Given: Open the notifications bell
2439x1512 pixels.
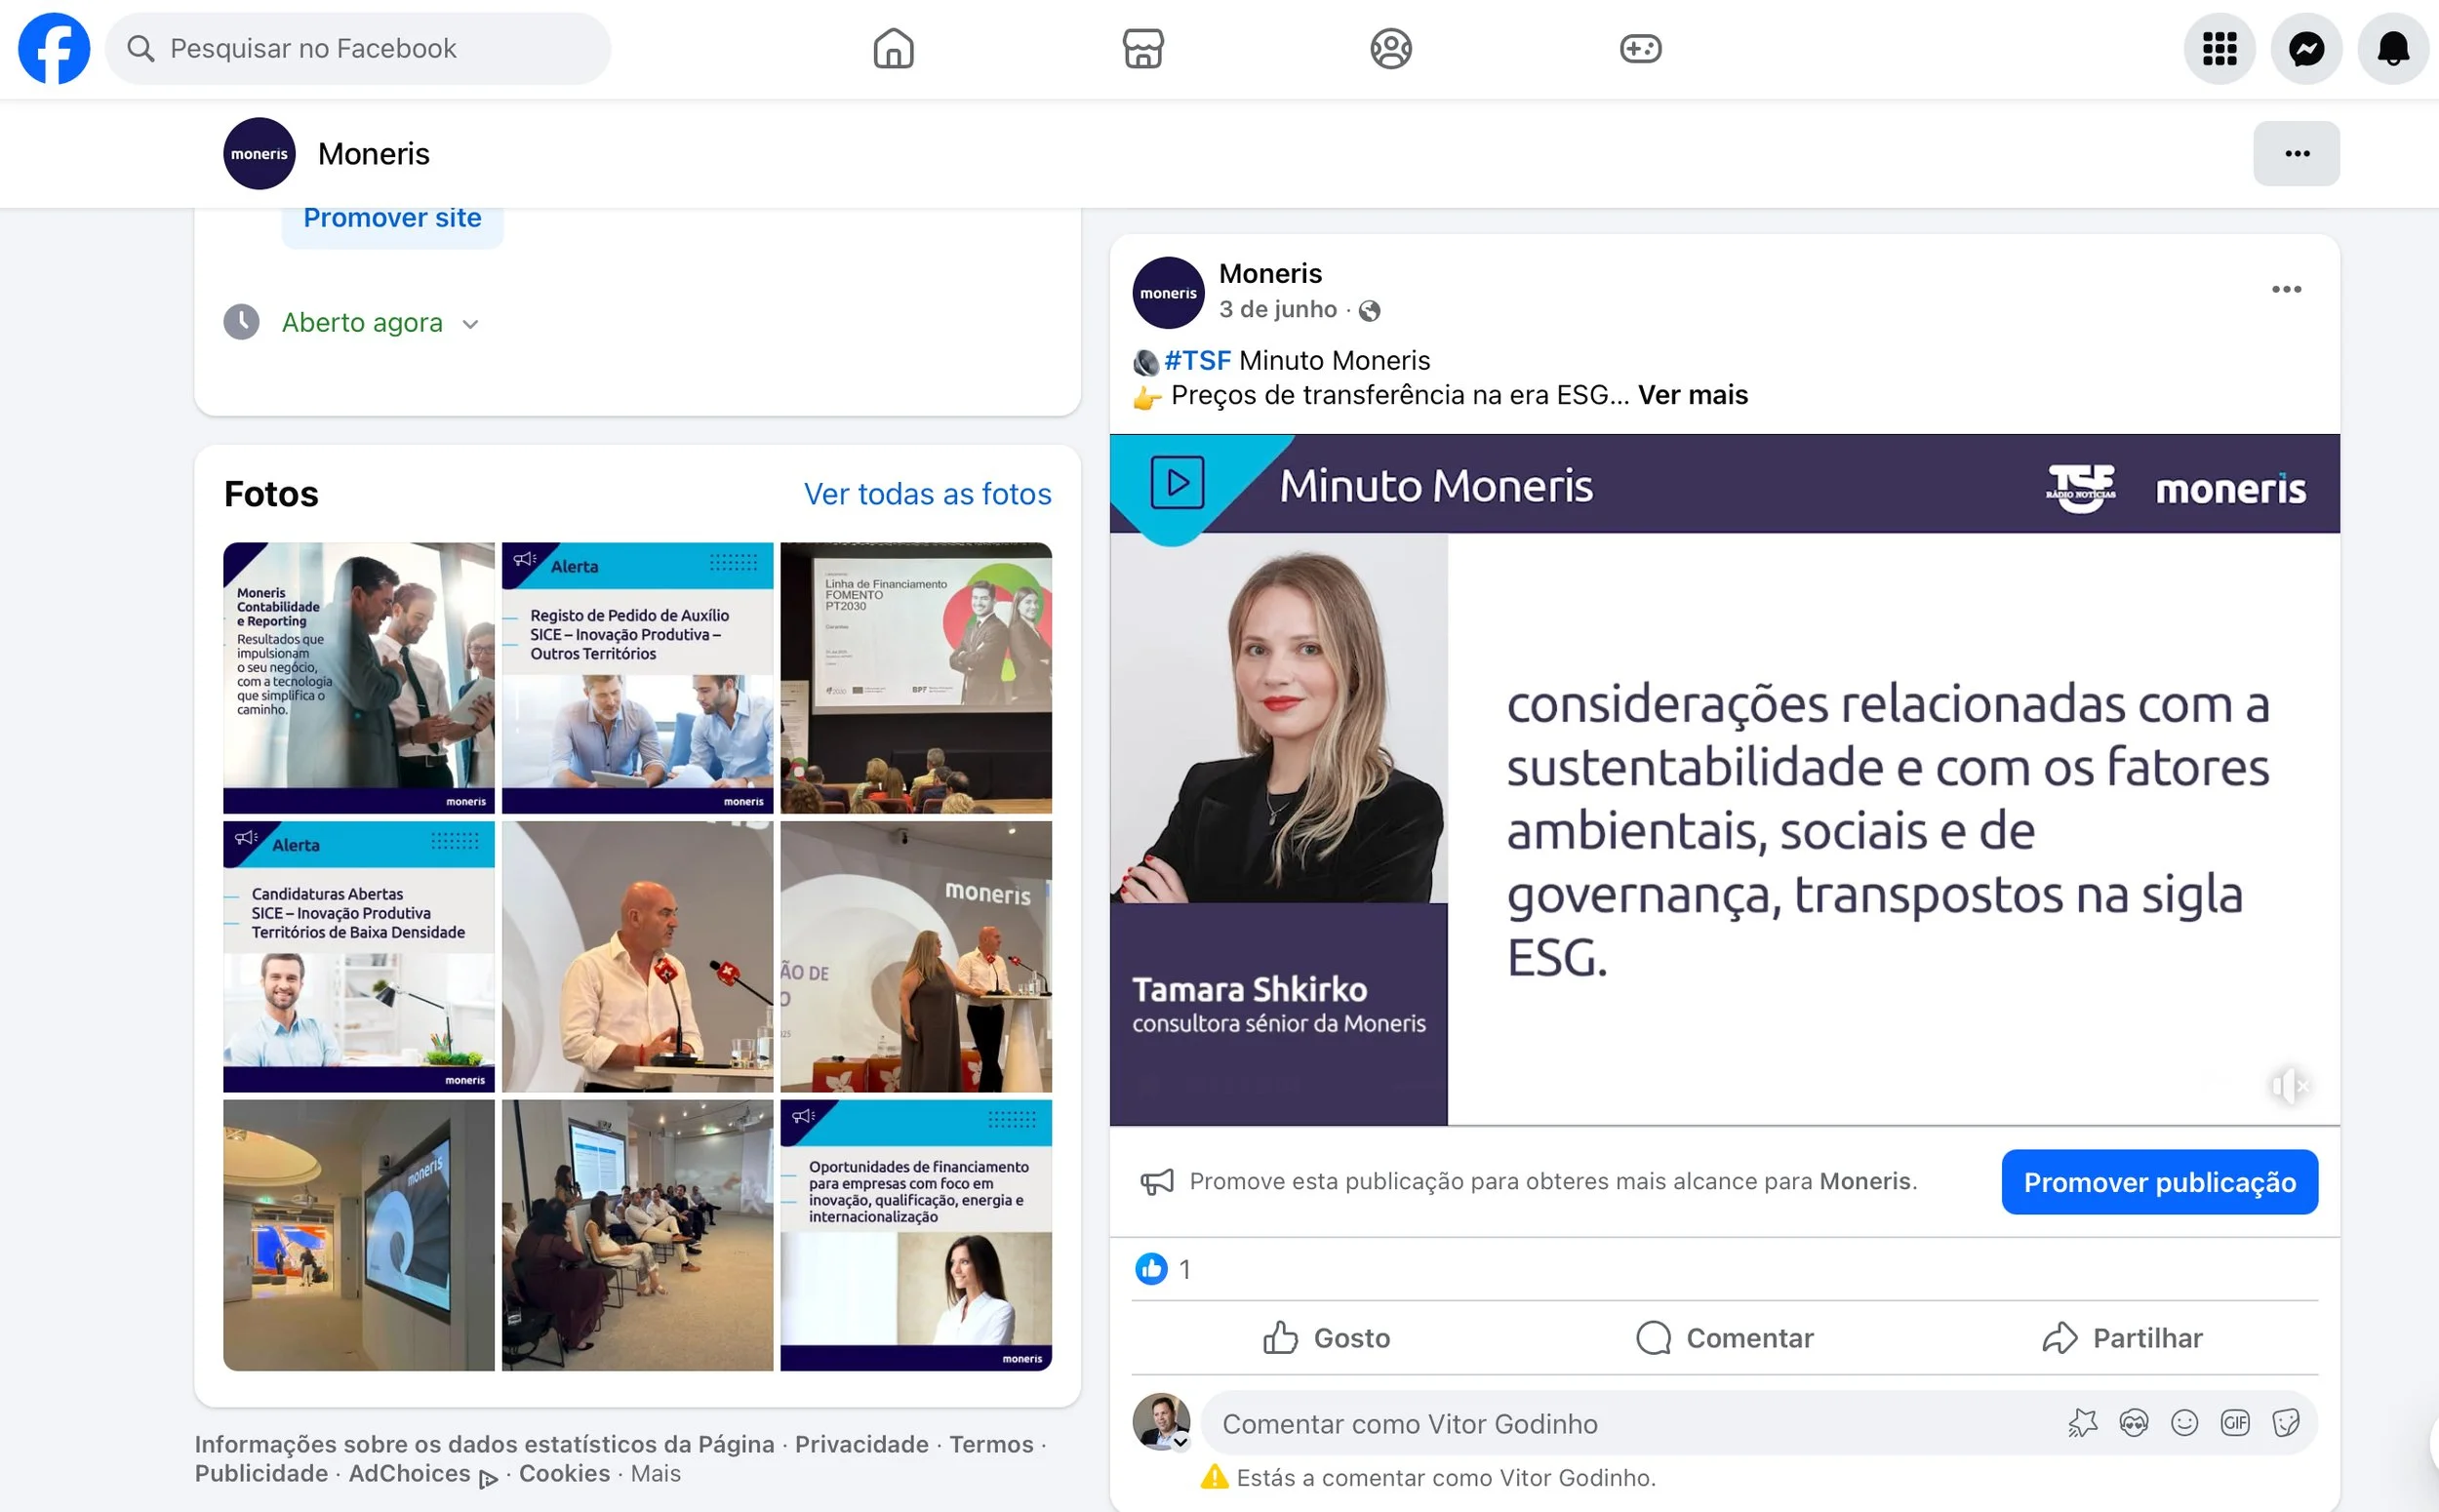Looking at the screenshot, I should (2393, 48).
